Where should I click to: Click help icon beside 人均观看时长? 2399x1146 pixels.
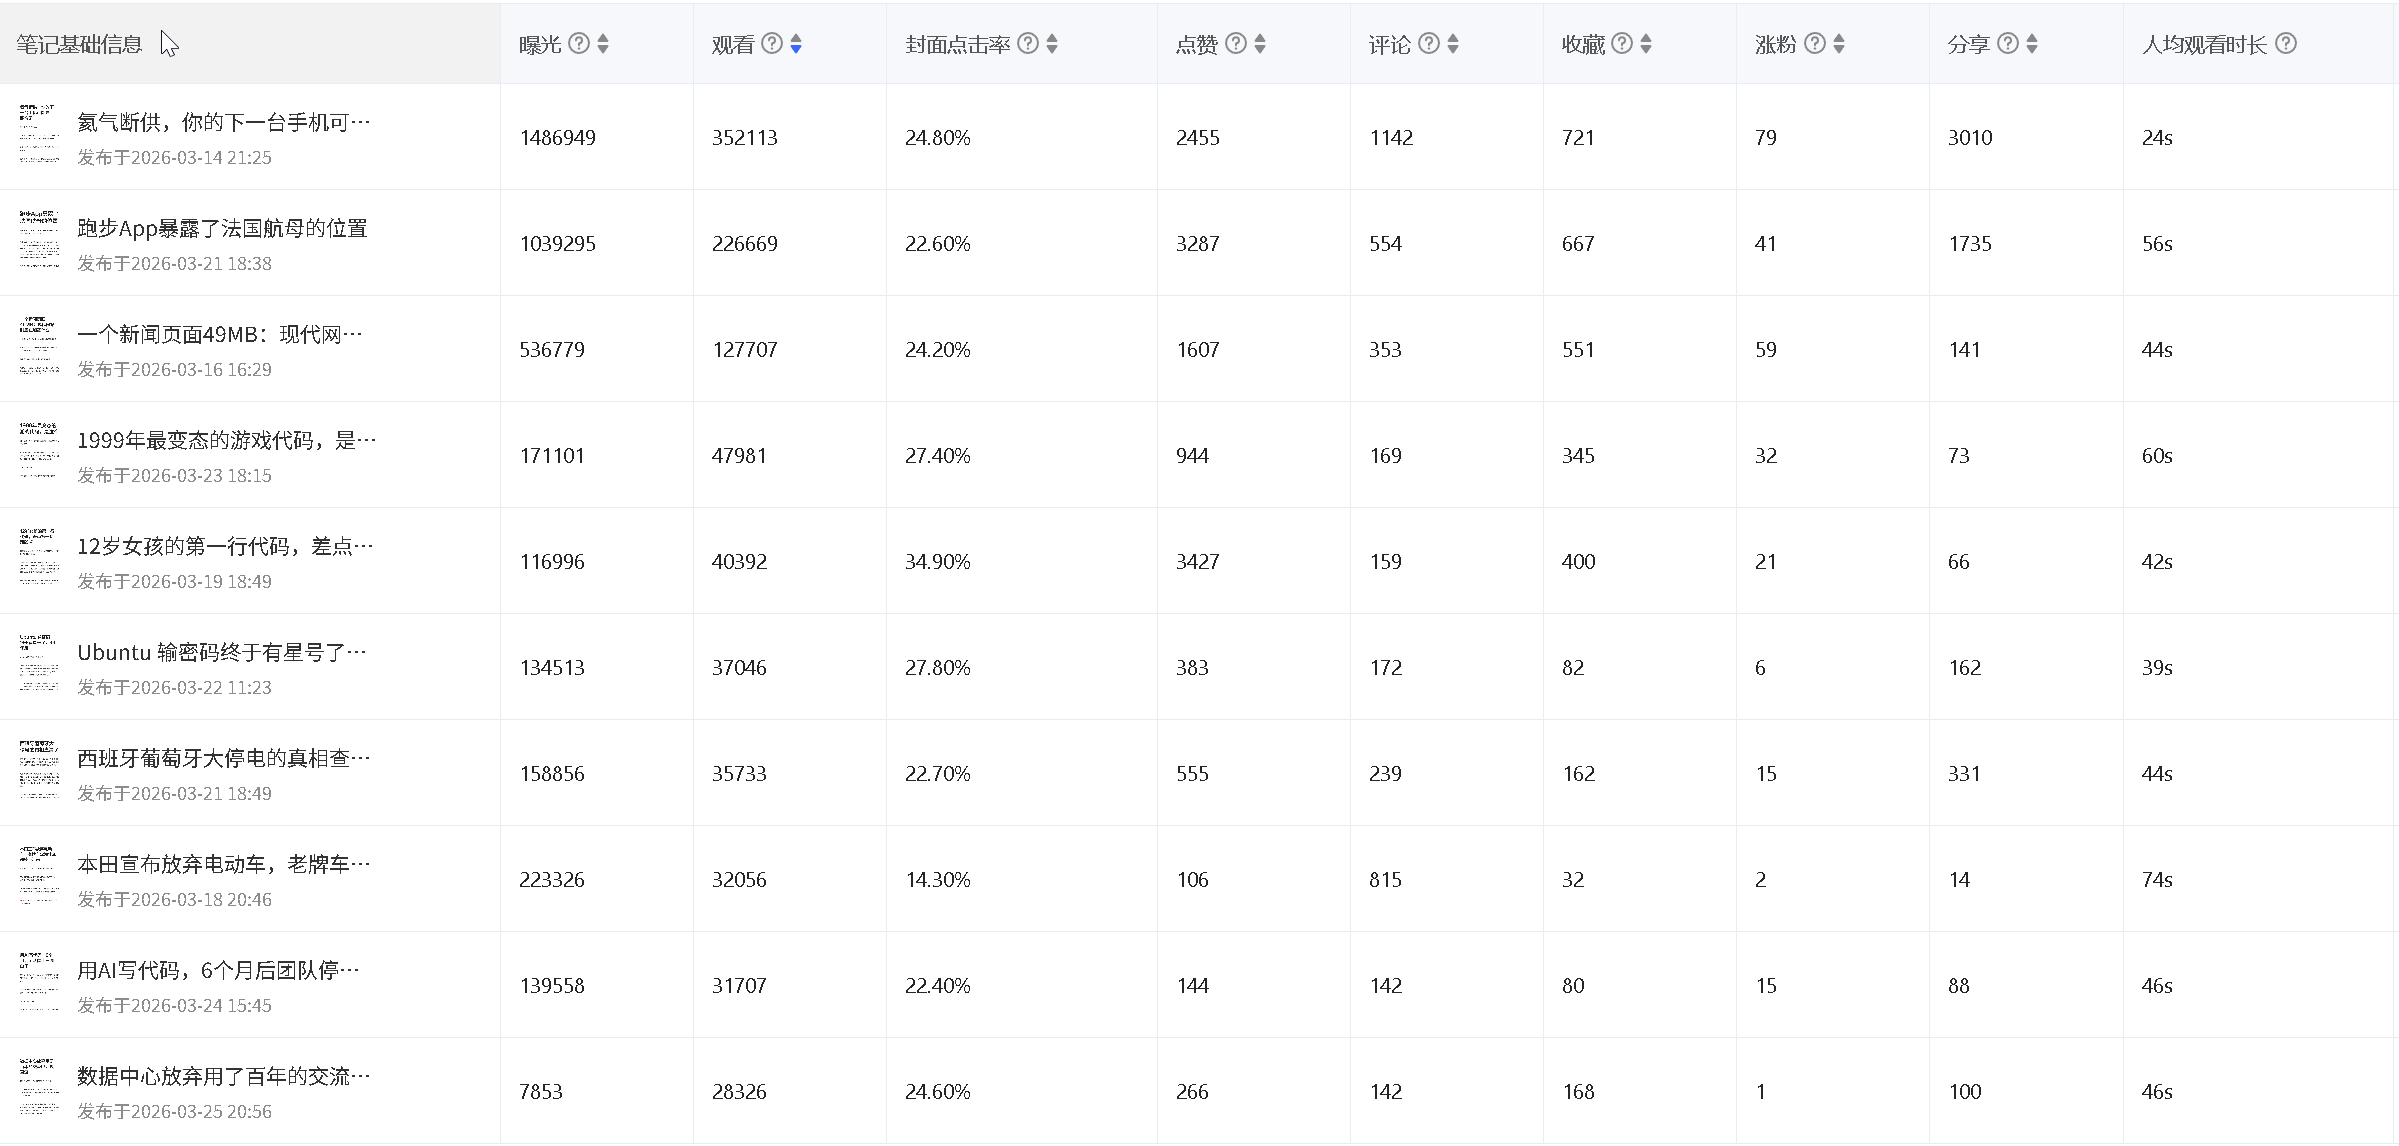2286,43
